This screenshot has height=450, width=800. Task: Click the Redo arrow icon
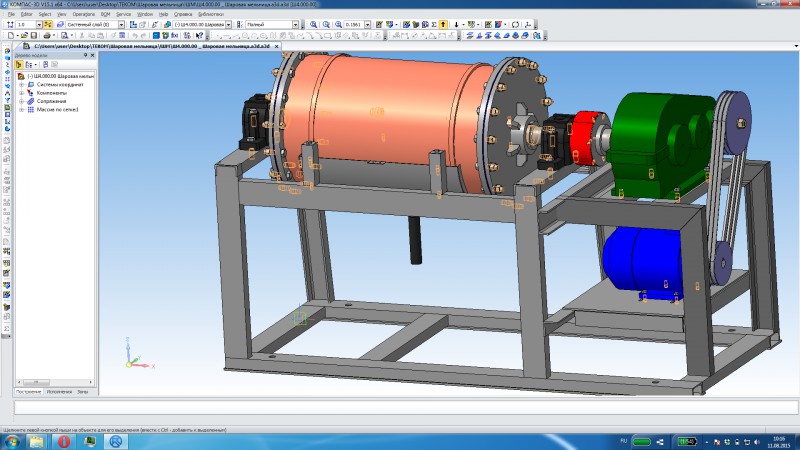[143, 35]
